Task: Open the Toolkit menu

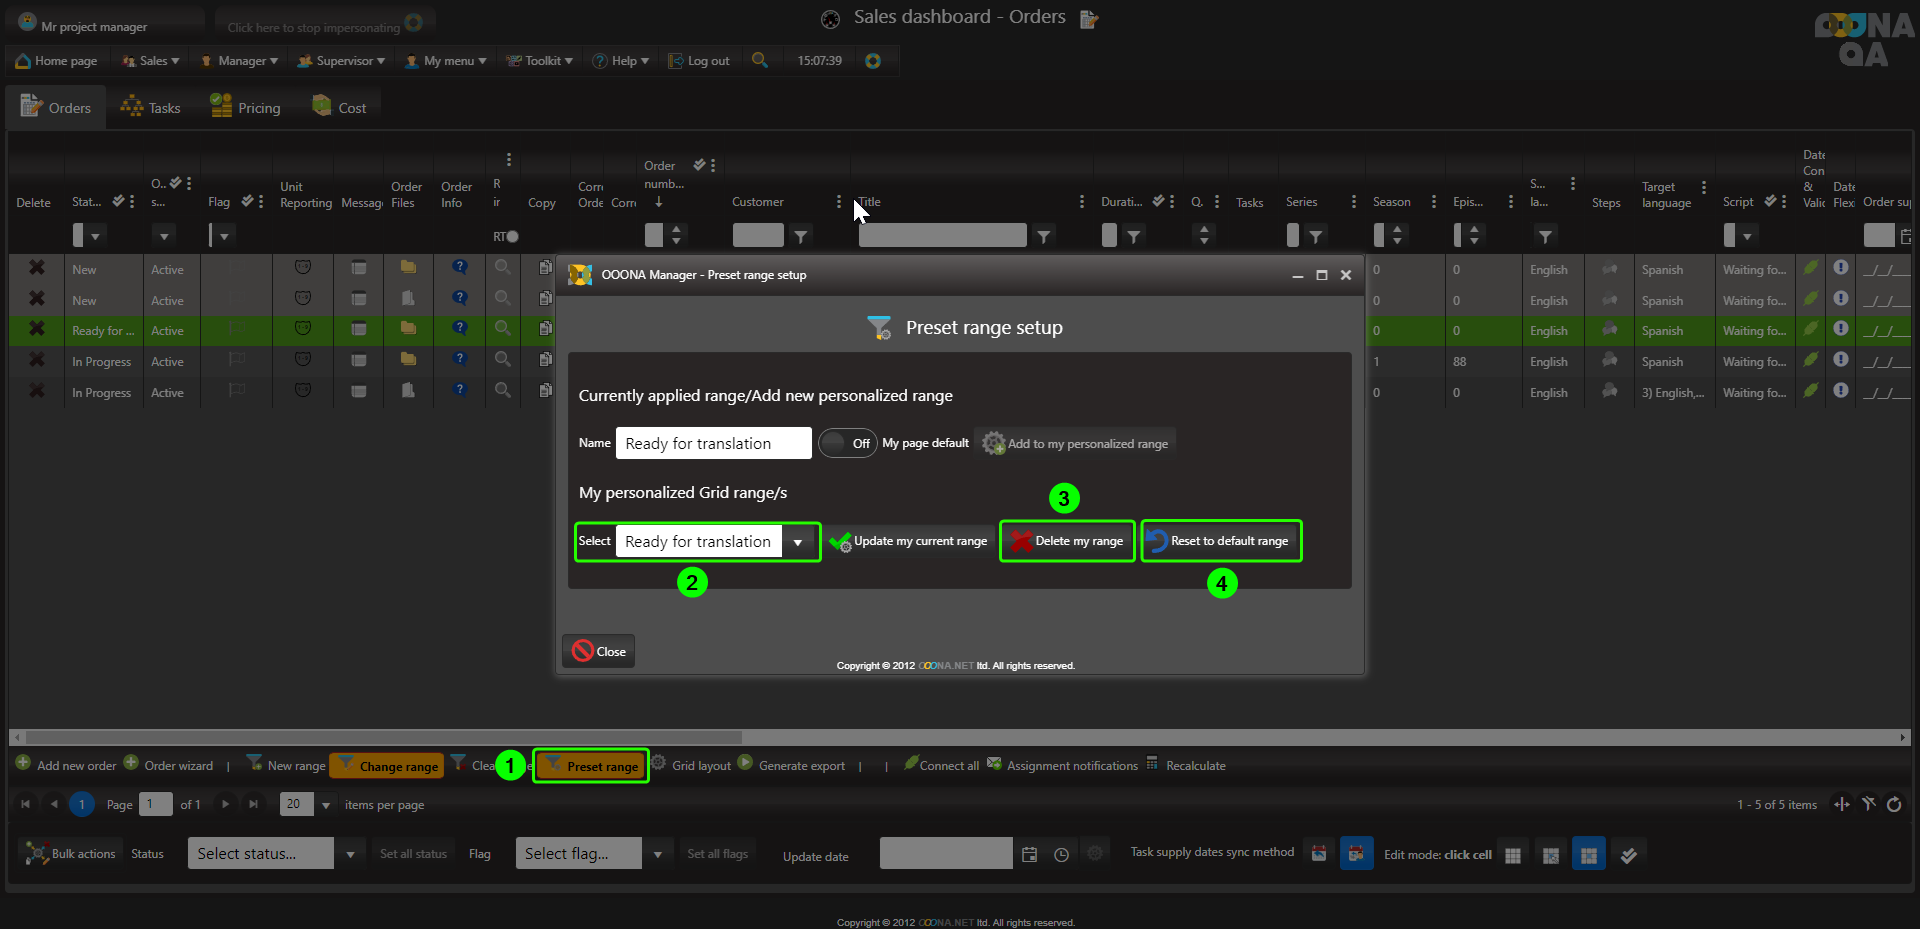Action: tap(540, 61)
